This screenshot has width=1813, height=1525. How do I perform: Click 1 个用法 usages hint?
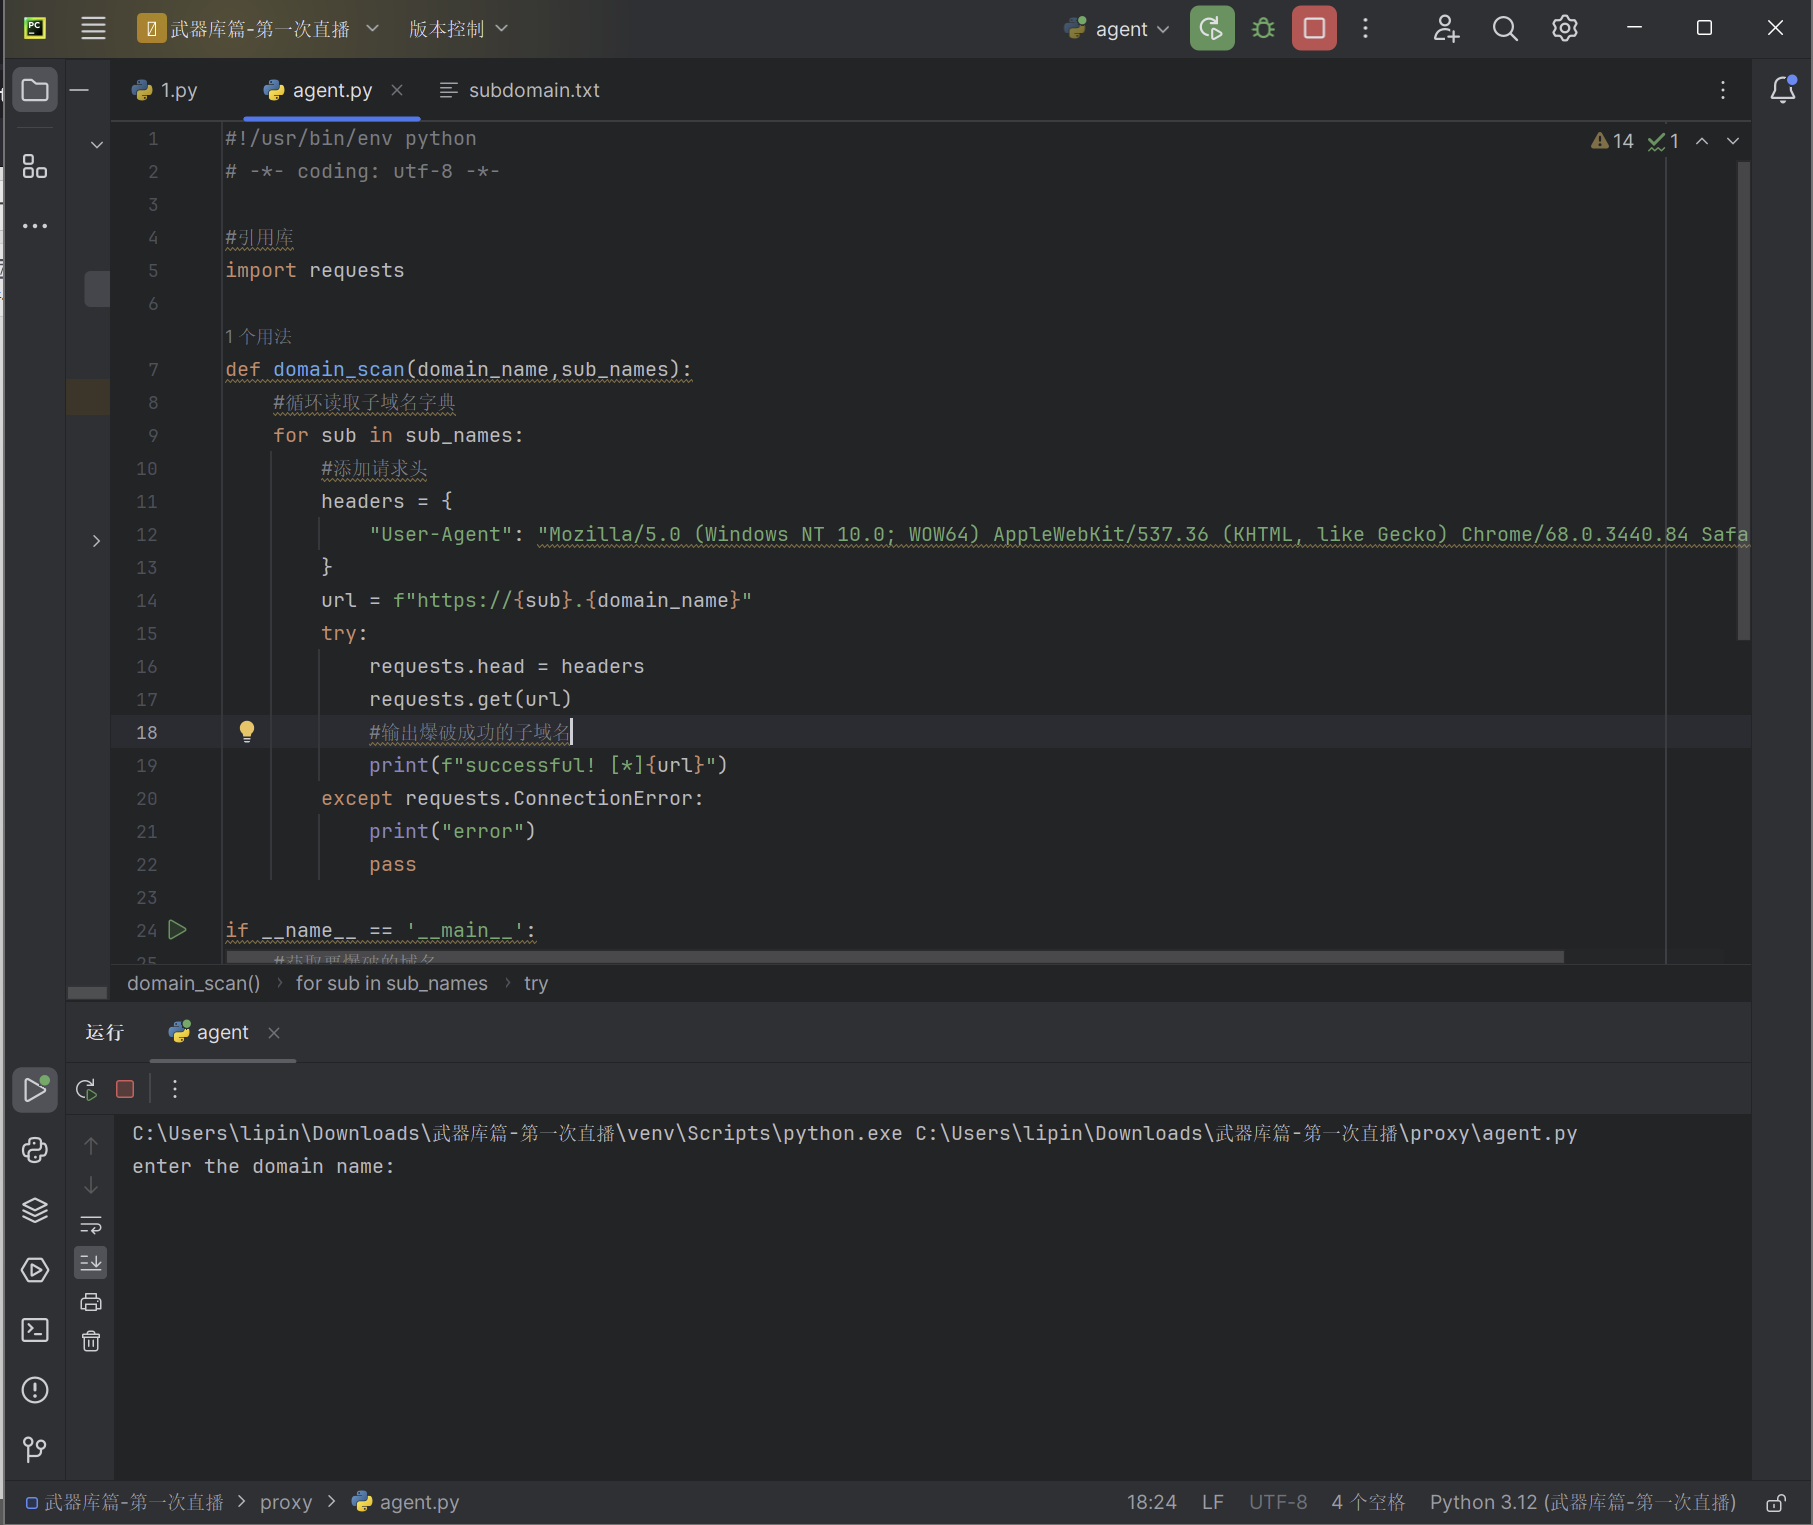[258, 336]
